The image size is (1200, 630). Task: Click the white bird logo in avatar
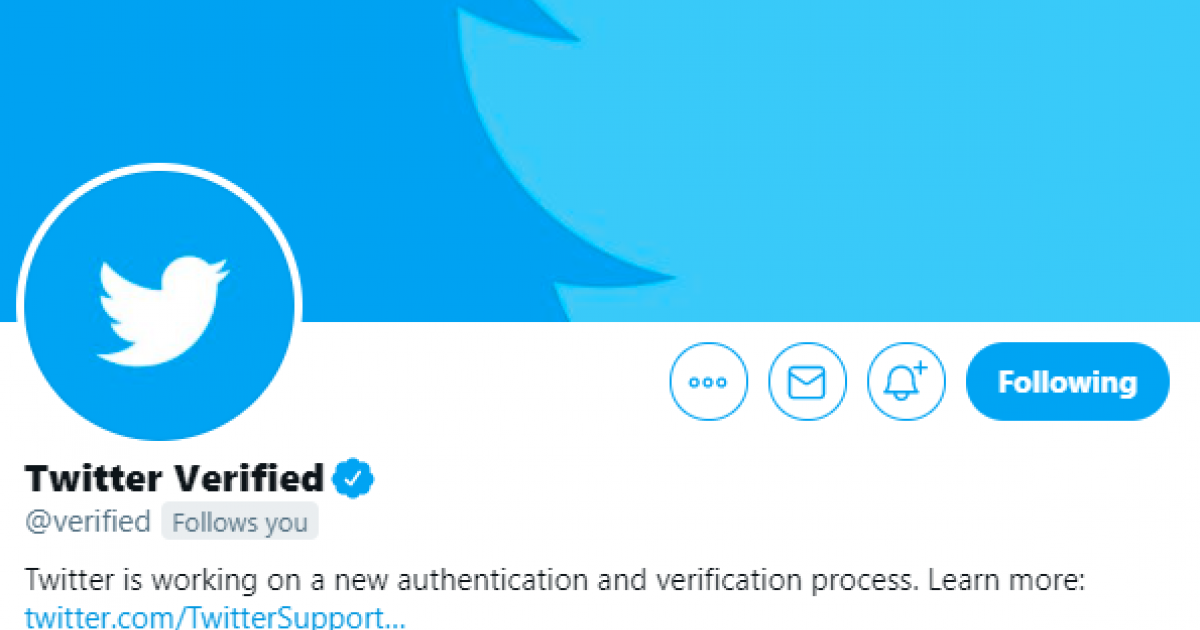162,309
